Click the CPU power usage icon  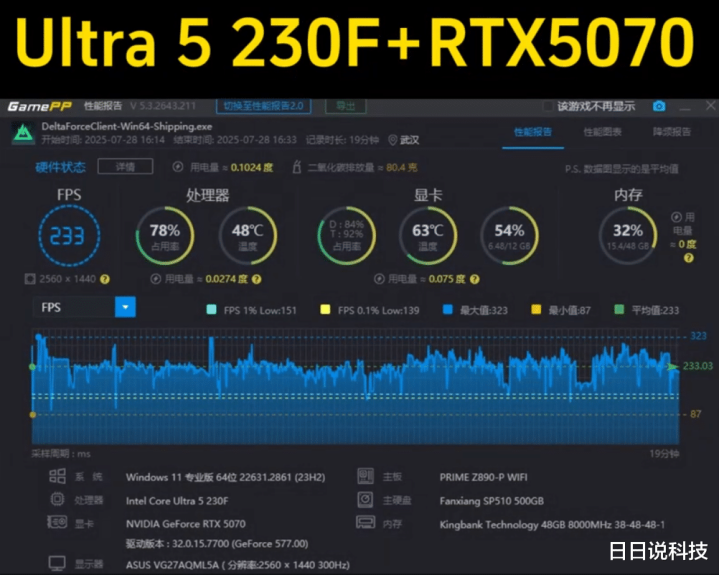point(156,279)
